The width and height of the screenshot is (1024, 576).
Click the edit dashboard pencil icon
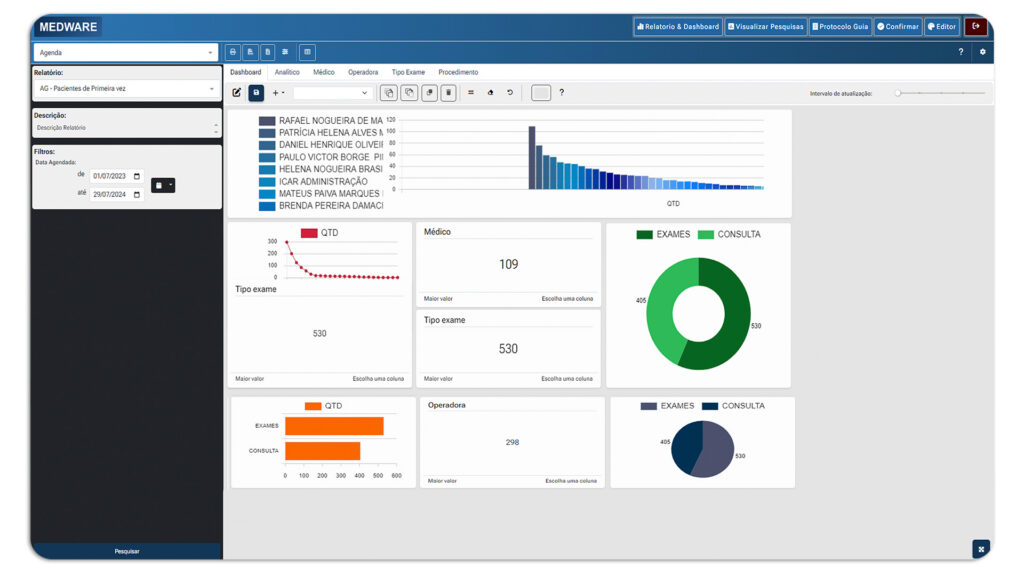[236, 93]
